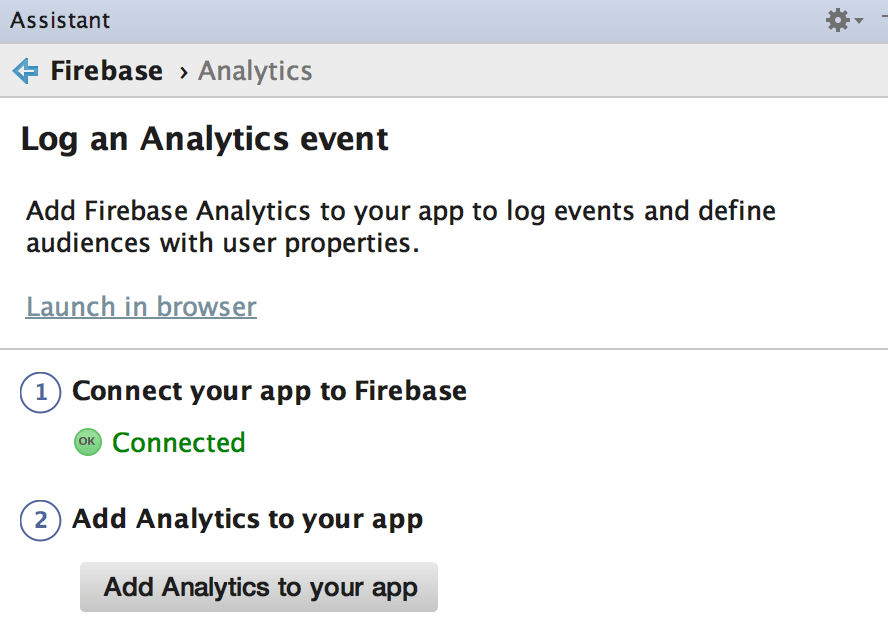Select the step 2 Add Analytics heading
888x632 pixels.
[x=247, y=519]
